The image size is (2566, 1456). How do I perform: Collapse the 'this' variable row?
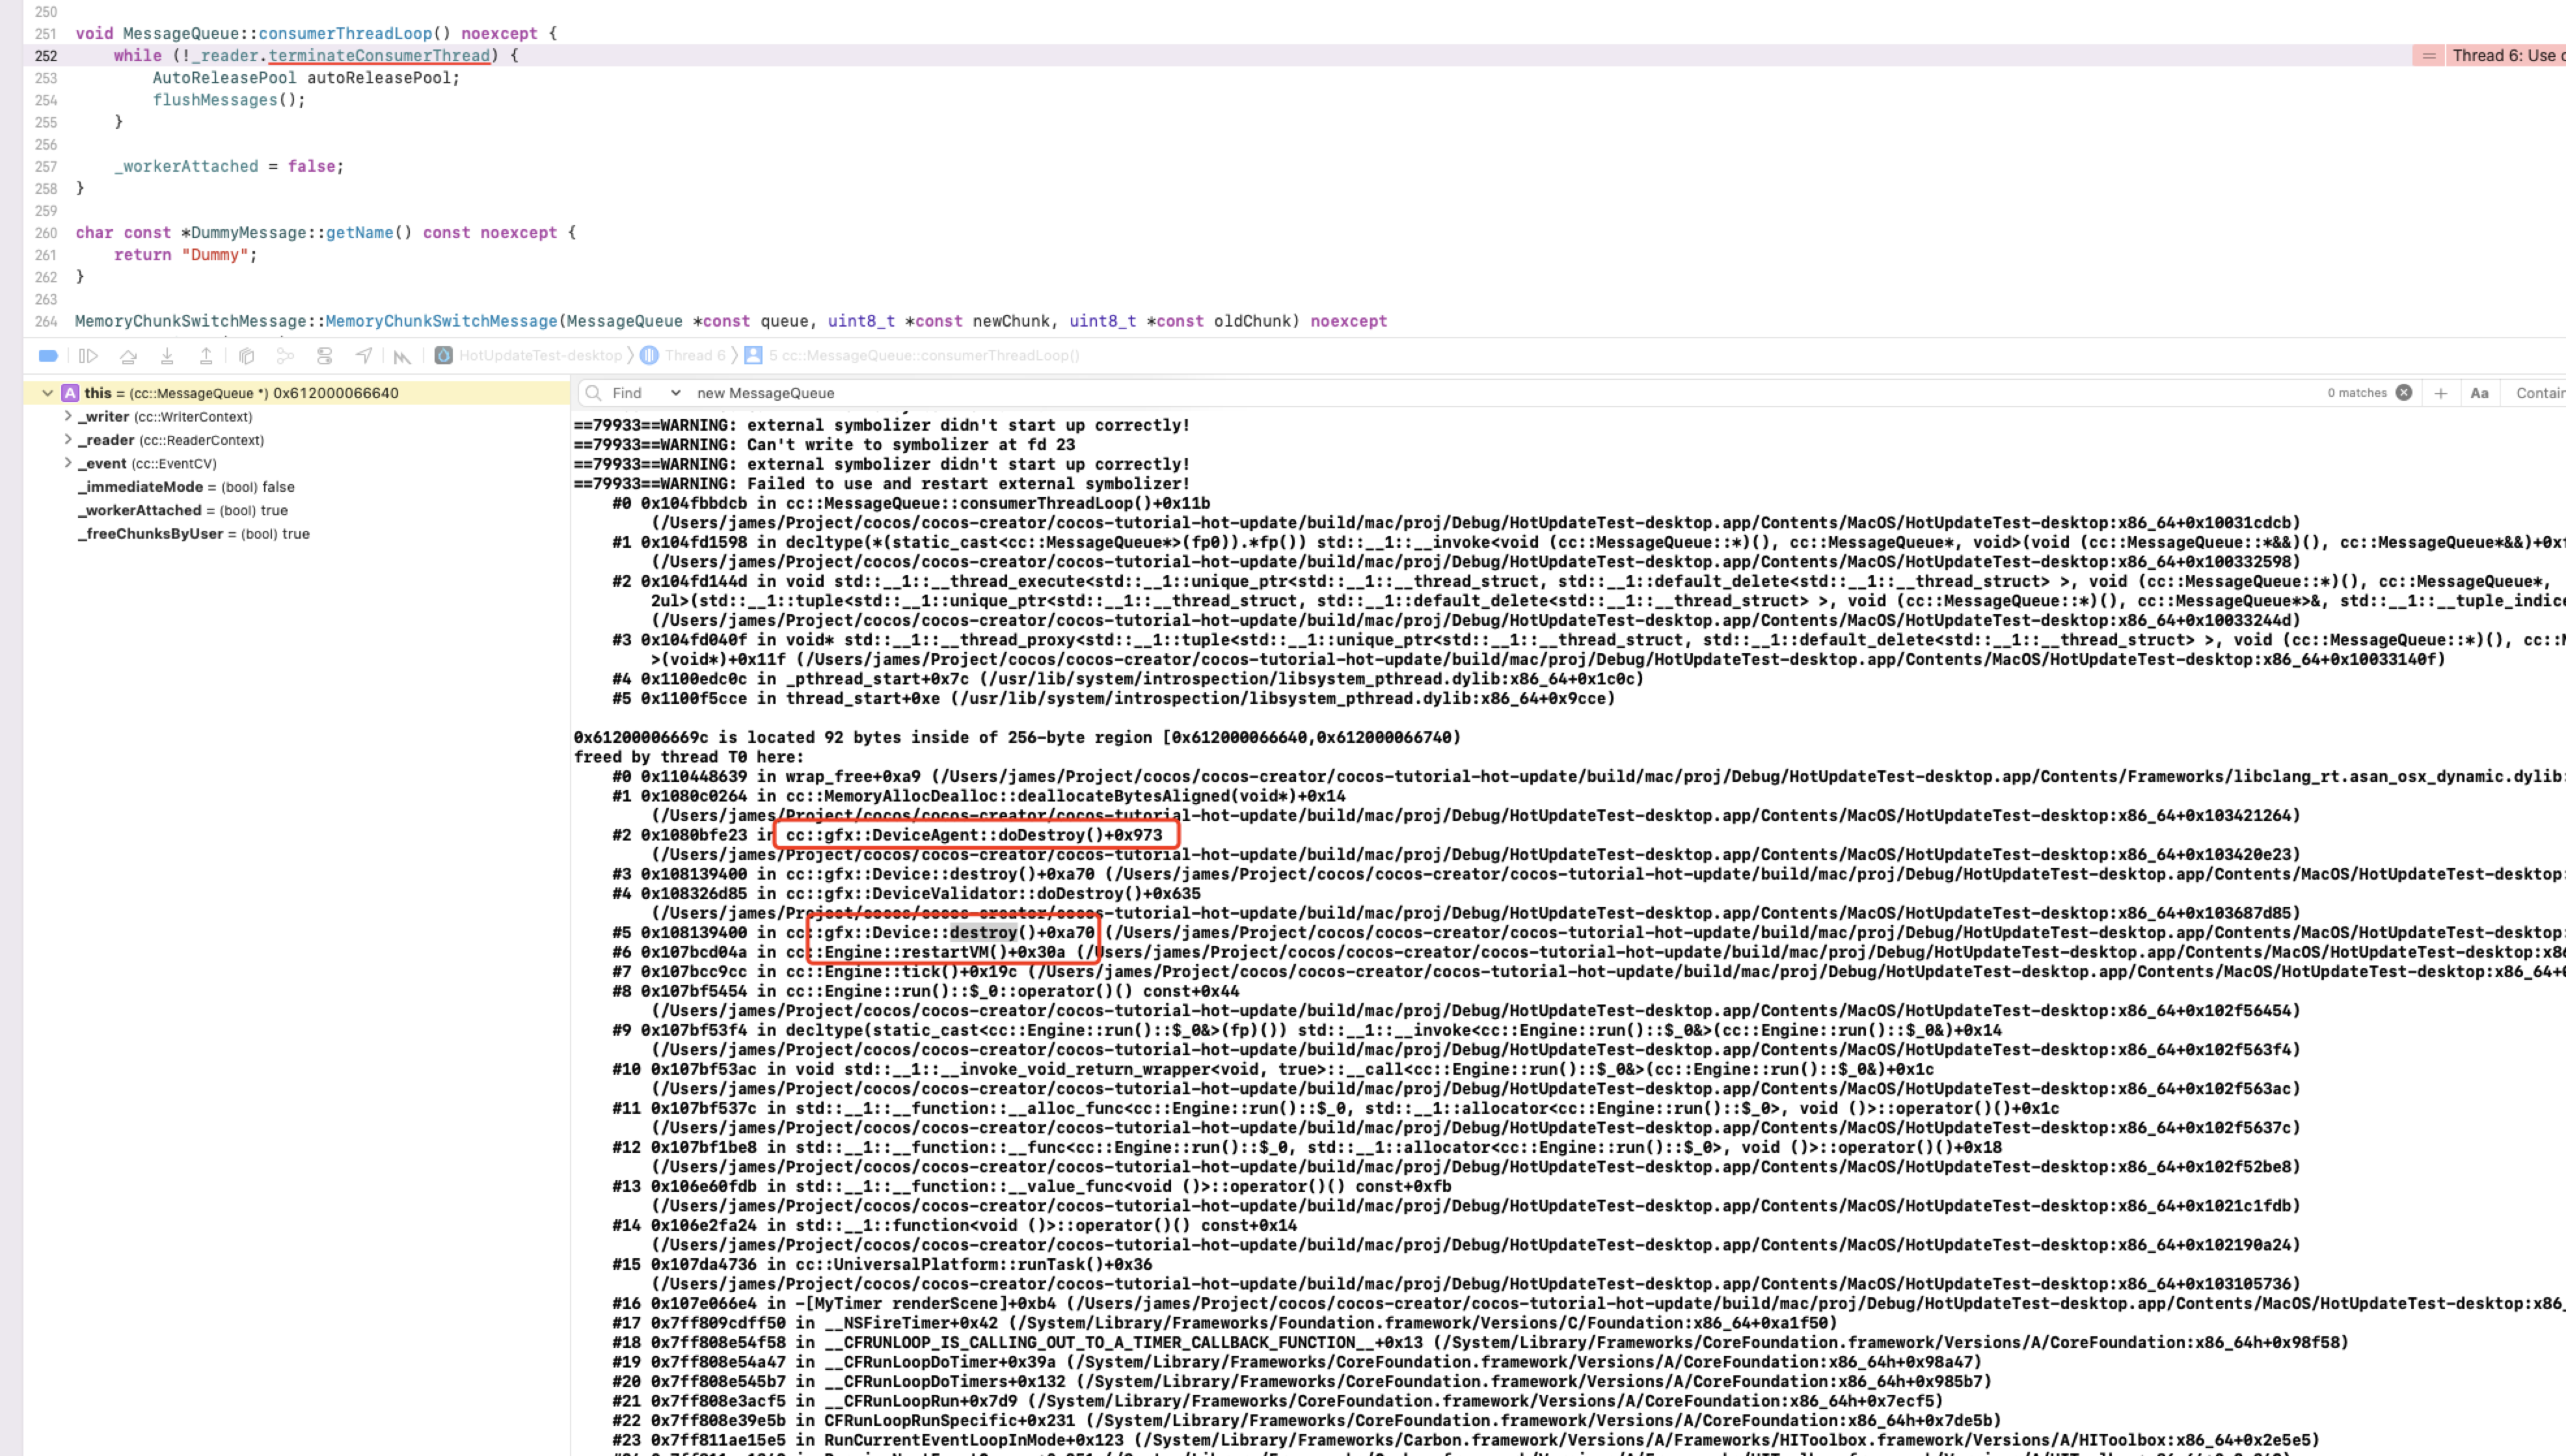[x=47, y=393]
